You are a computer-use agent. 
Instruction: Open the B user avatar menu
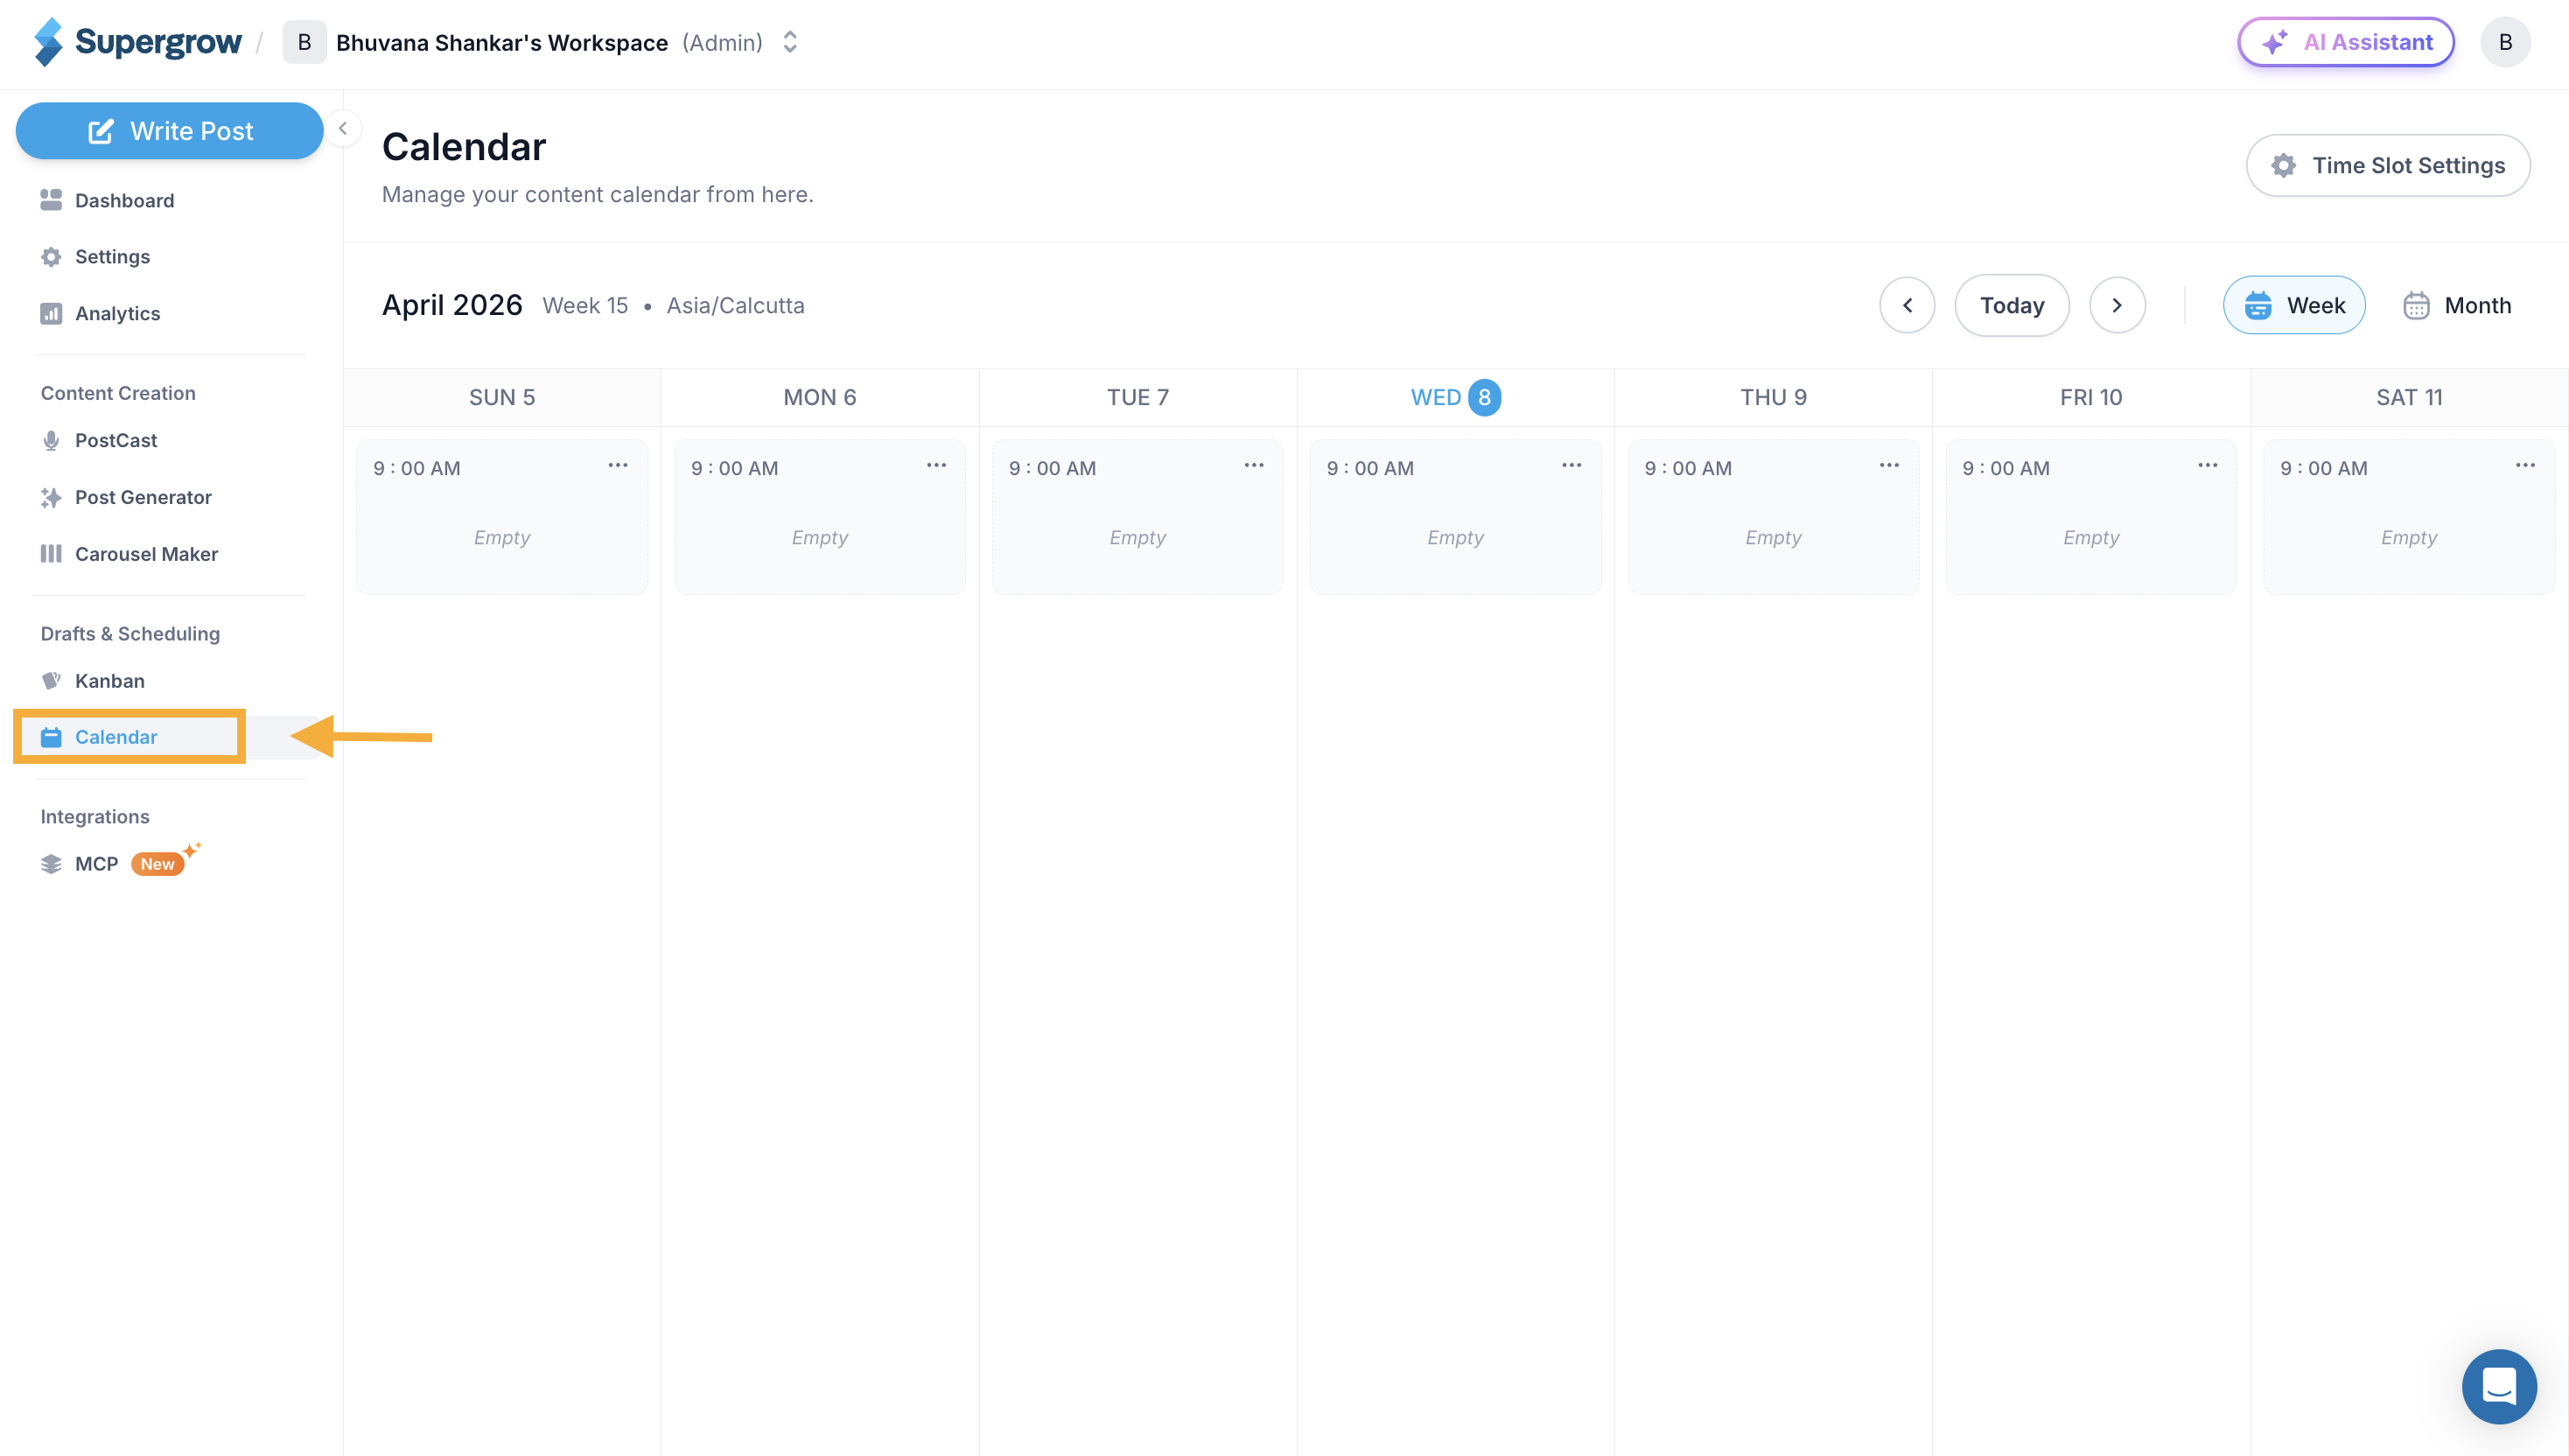(x=2505, y=42)
